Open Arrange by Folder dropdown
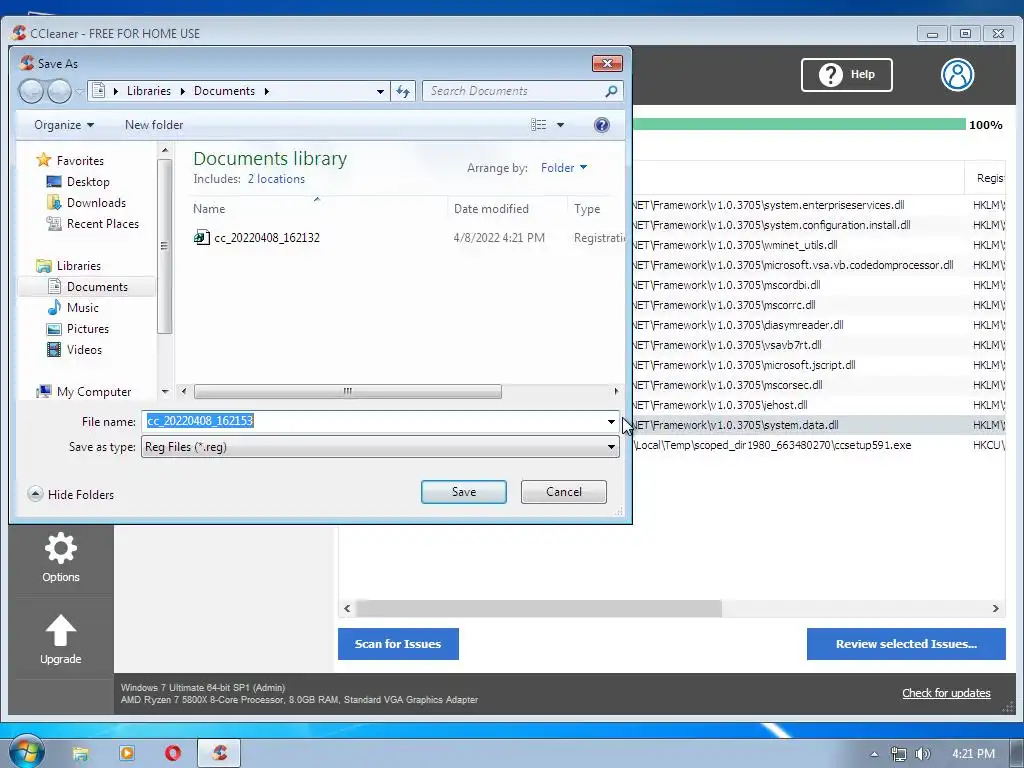Viewport: 1024px width, 768px height. point(564,168)
